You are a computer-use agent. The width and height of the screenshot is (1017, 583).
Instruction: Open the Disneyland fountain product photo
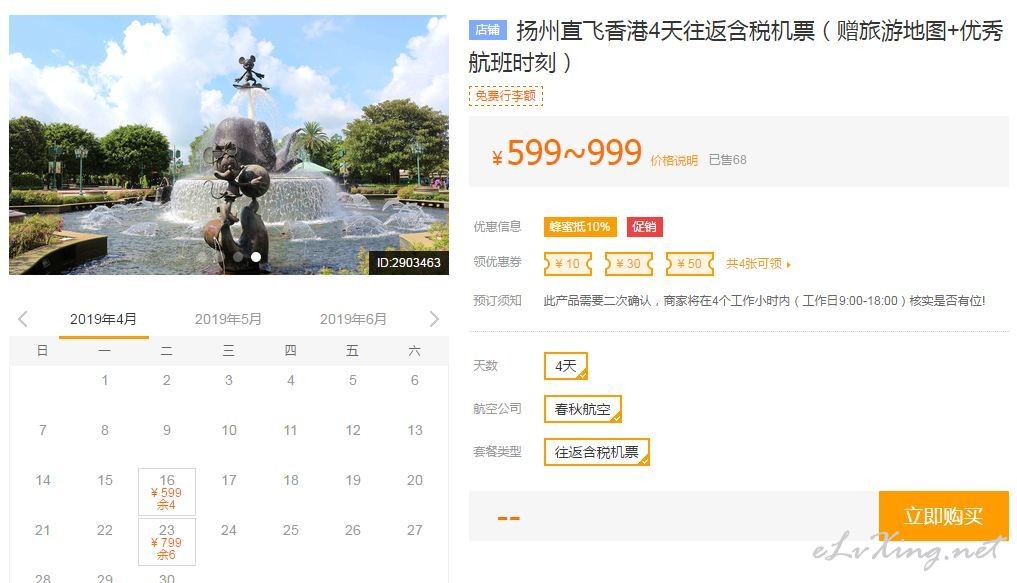229,145
